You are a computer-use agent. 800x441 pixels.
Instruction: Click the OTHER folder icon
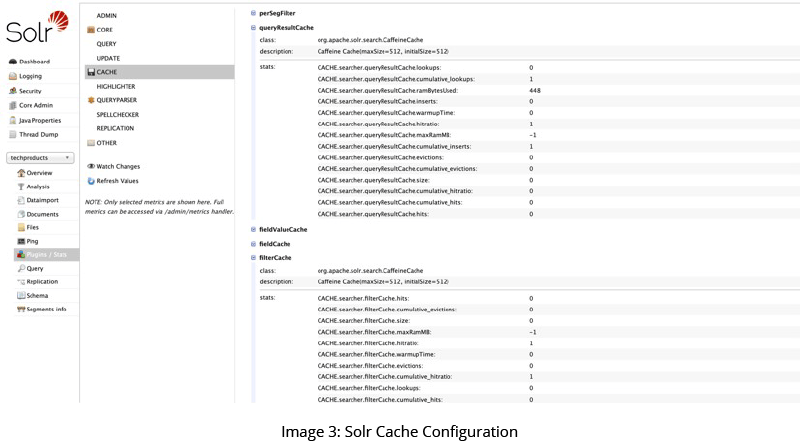(x=91, y=143)
